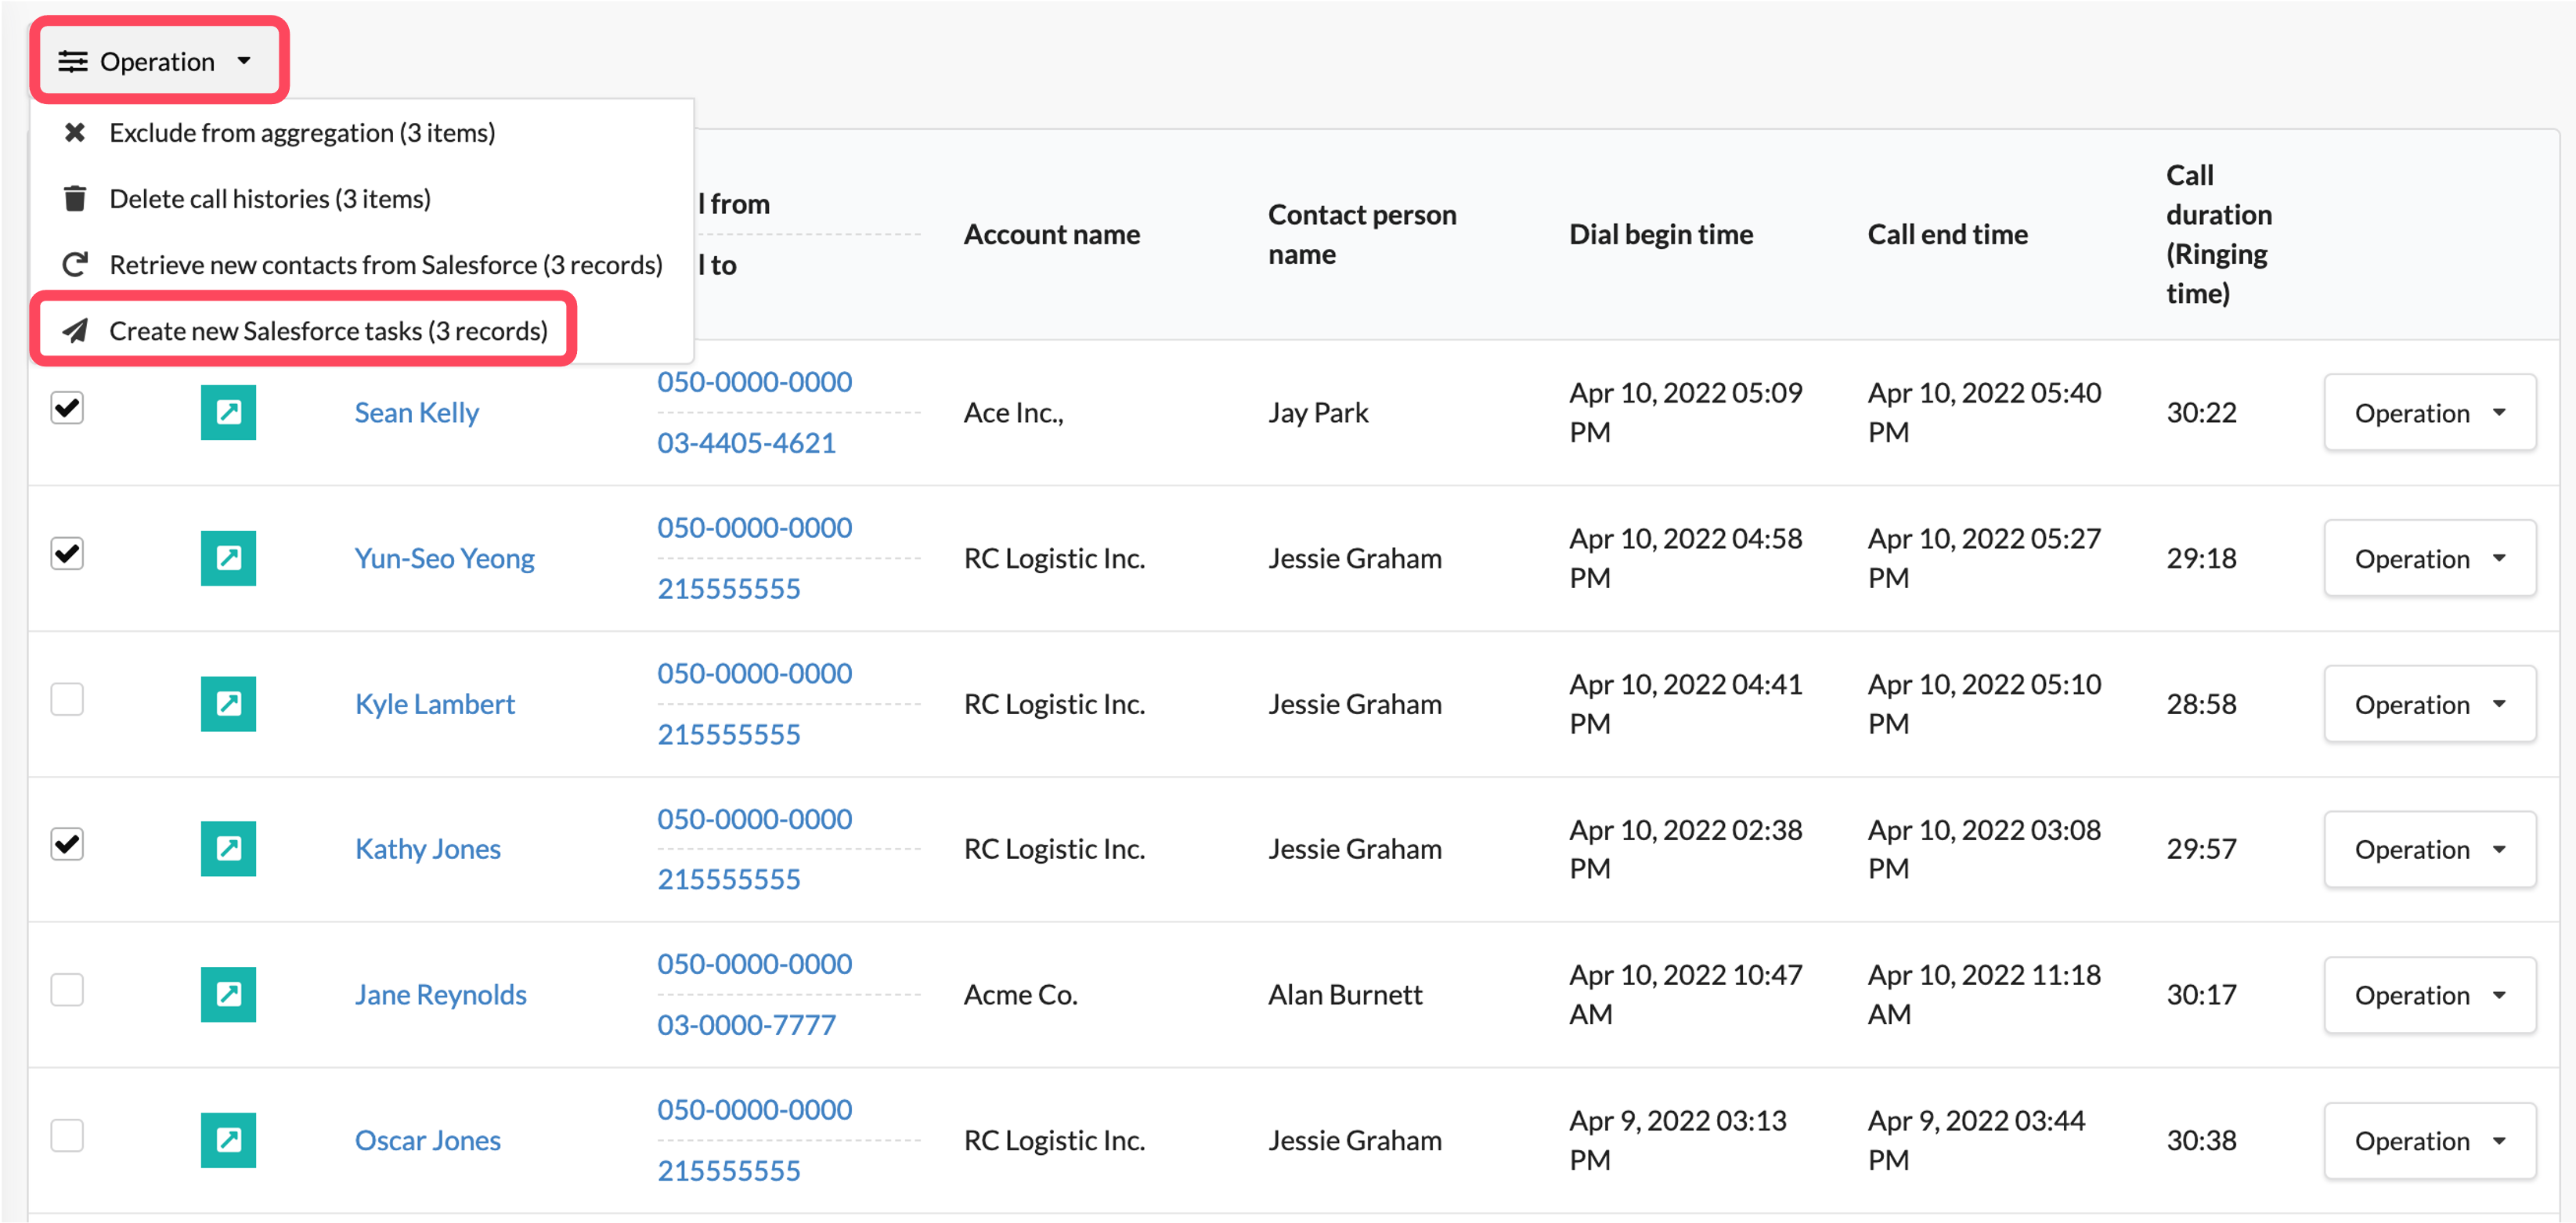Click the 28:58 call duration value
This screenshot has height=1223, width=2576.
tap(2201, 705)
